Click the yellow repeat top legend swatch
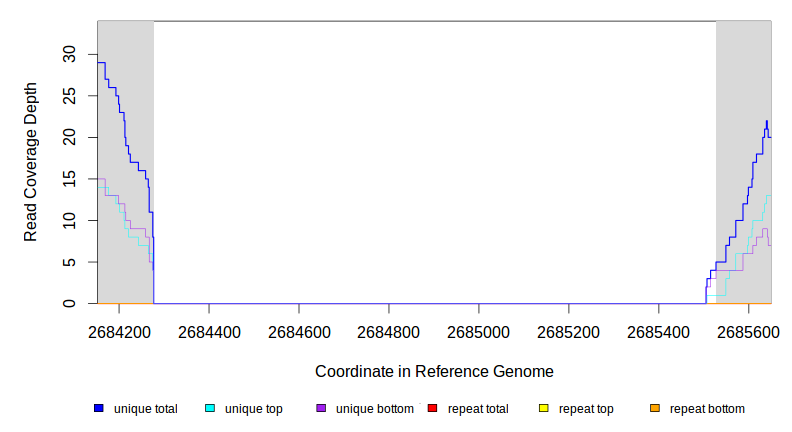The width and height of the screenshot is (792, 432). tap(543, 409)
